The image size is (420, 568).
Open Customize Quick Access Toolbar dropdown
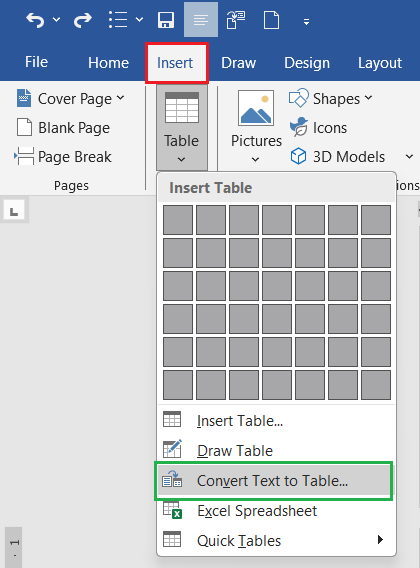point(307,22)
